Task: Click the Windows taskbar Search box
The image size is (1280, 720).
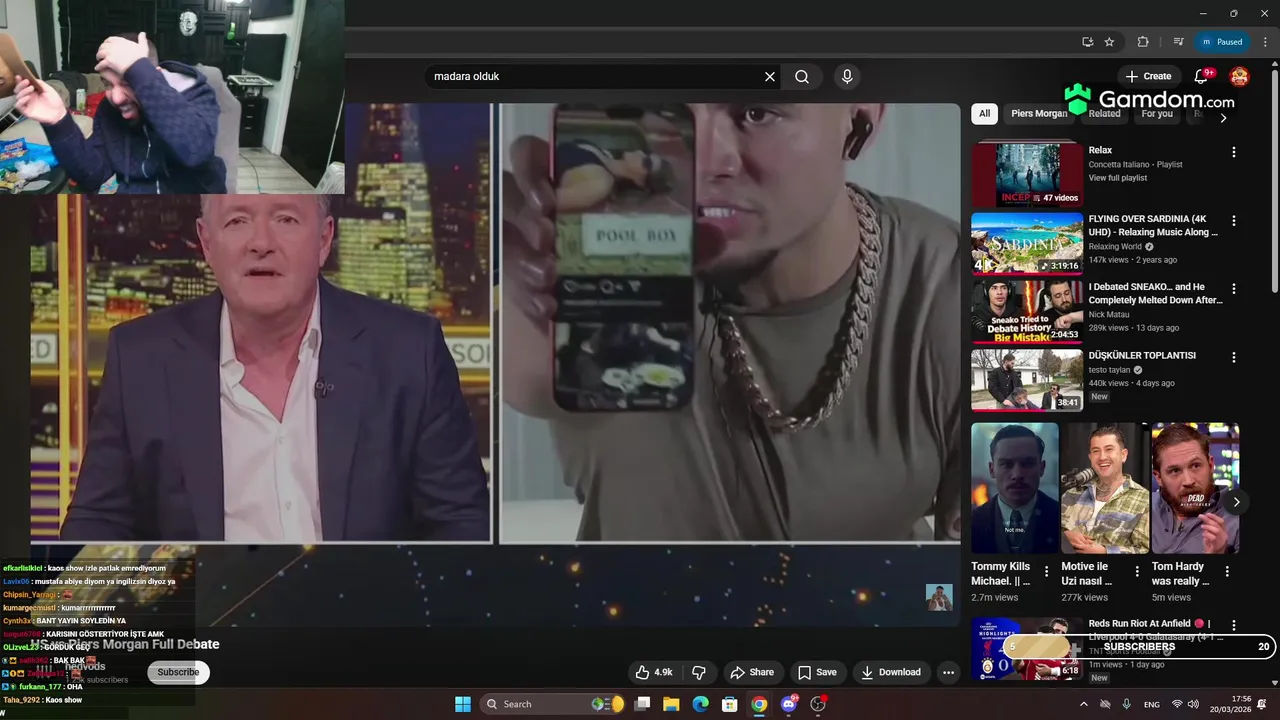Action: [x=553, y=704]
